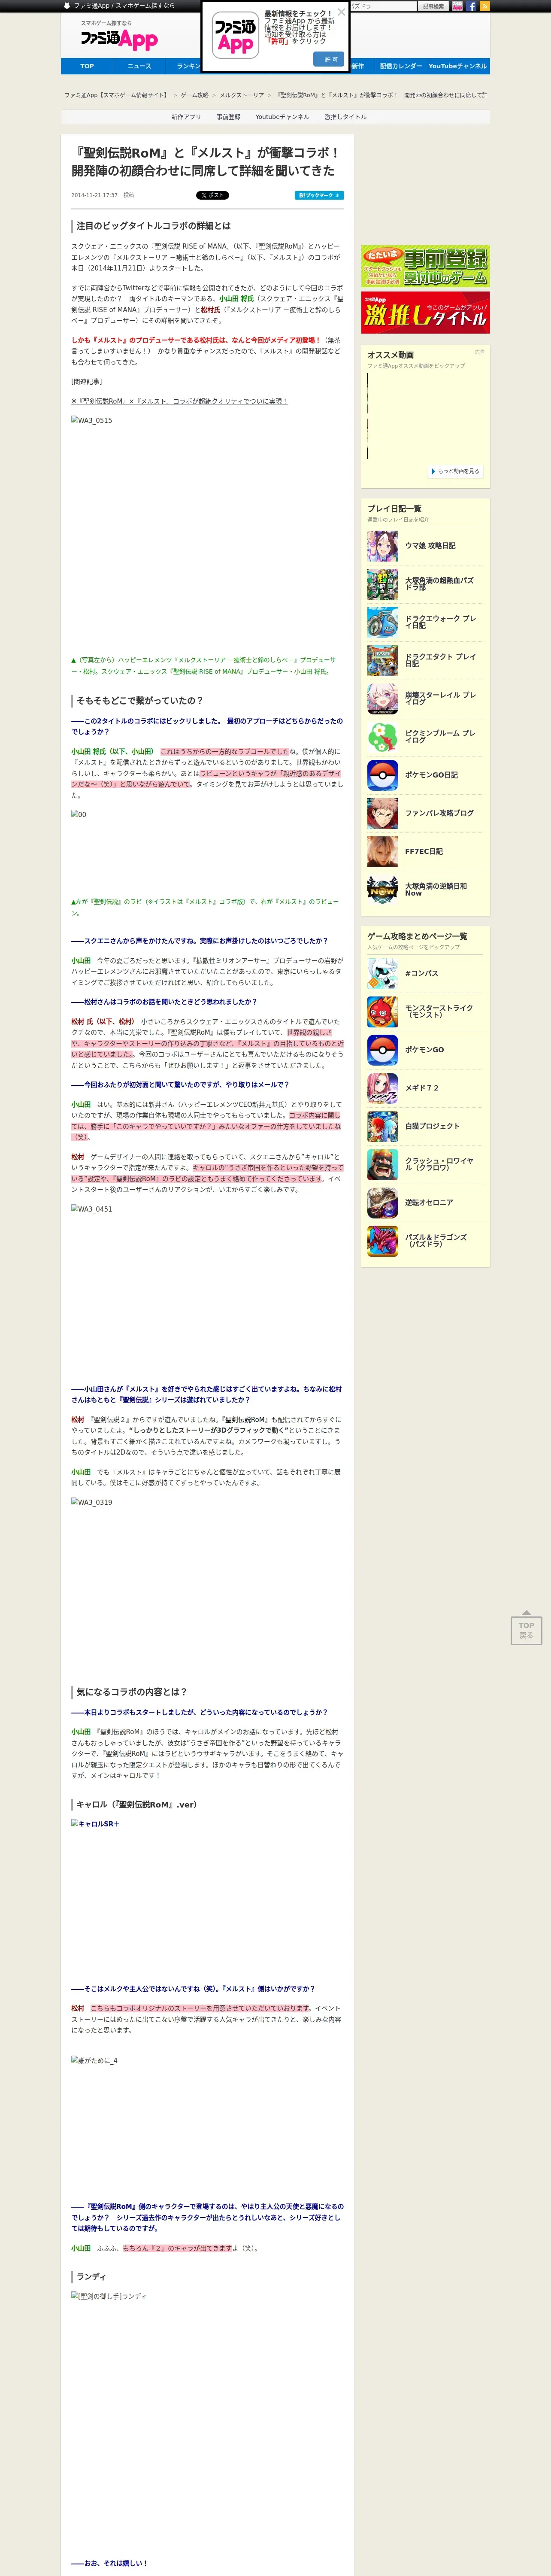This screenshot has width=551, height=2576.
Task: Open the Facebook icon in the header
Action: pyautogui.click(x=471, y=6)
